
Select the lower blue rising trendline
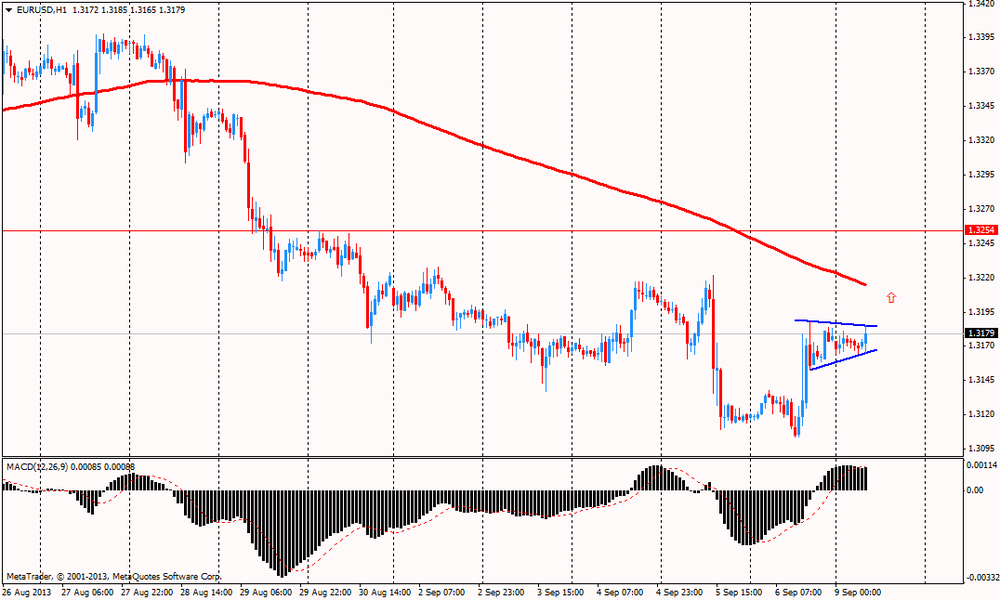pyautogui.click(x=843, y=360)
